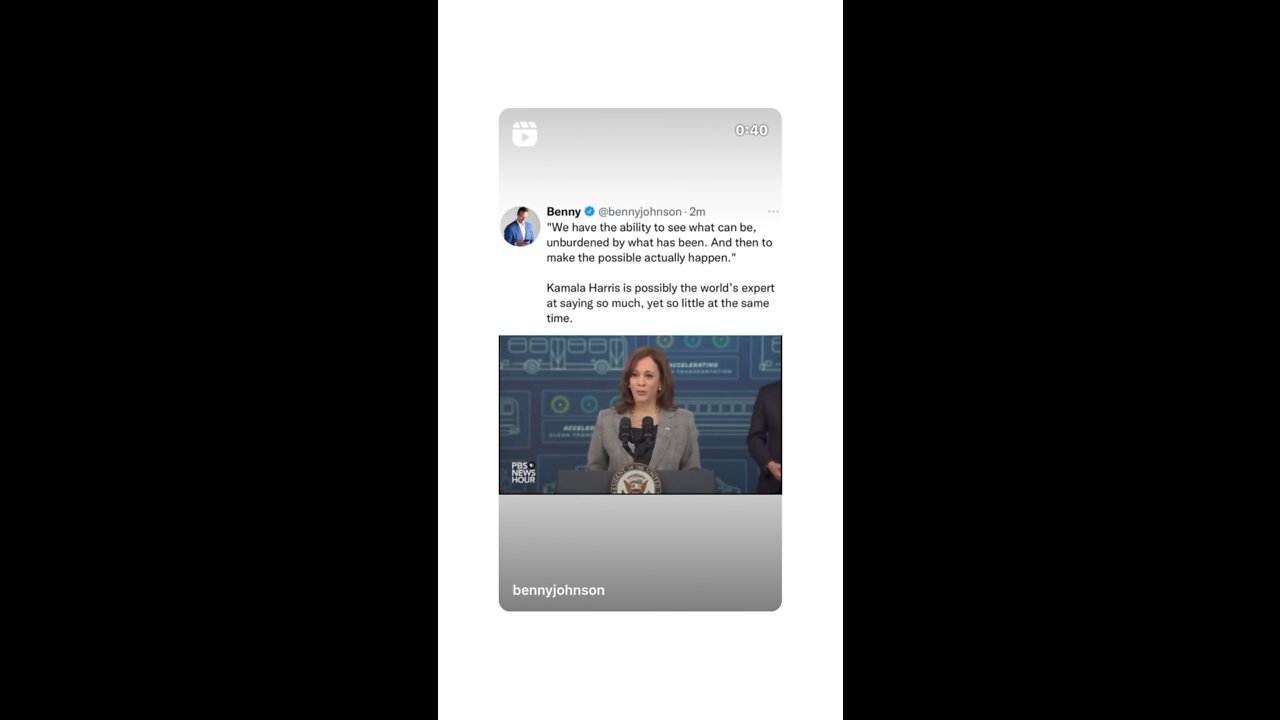Image resolution: width=1280 pixels, height=720 pixels.
Task: Click the blue verified badge beside Benny
Action: click(590, 212)
